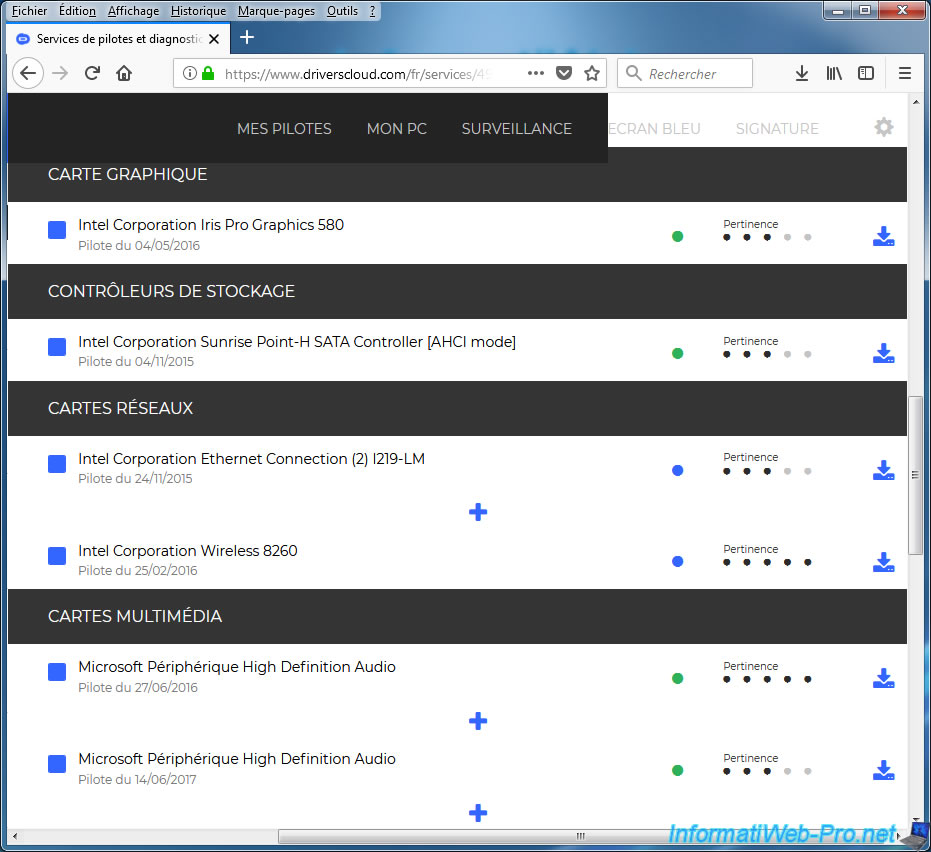931x852 pixels.
Task: Open the Marque-pages menu
Action: pyautogui.click(x=276, y=11)
